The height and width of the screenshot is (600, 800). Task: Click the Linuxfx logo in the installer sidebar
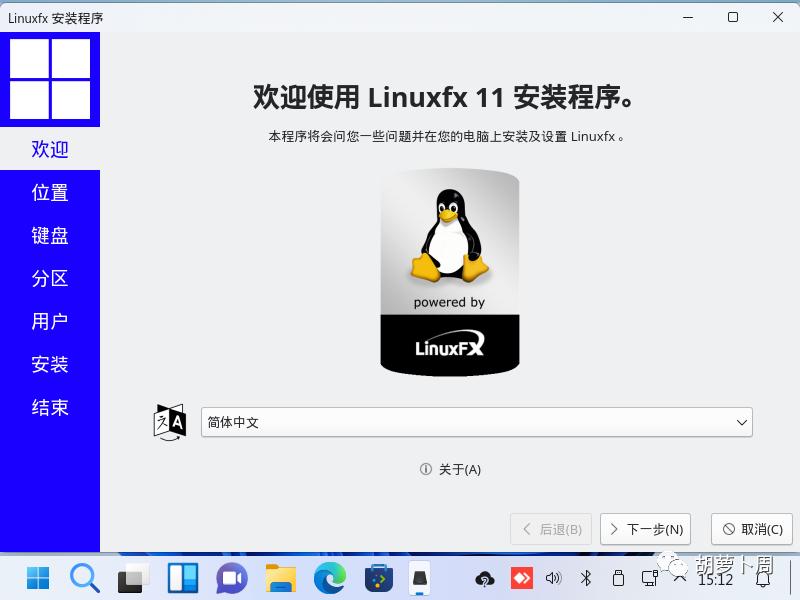coord(50,79)
